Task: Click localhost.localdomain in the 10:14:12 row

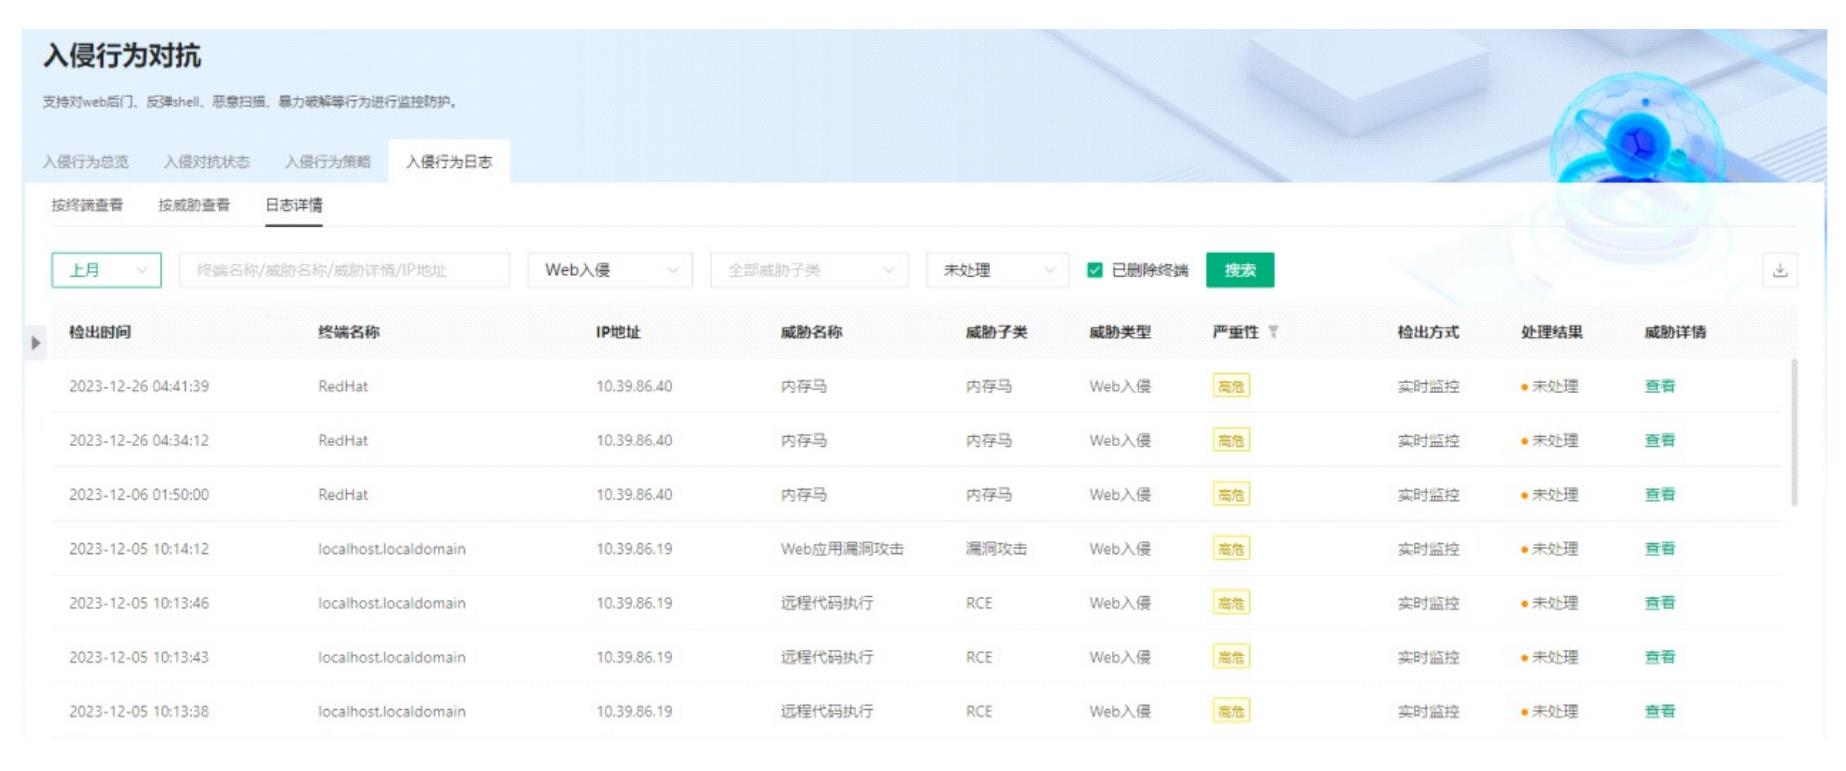Action: click(x=392, y=549)
